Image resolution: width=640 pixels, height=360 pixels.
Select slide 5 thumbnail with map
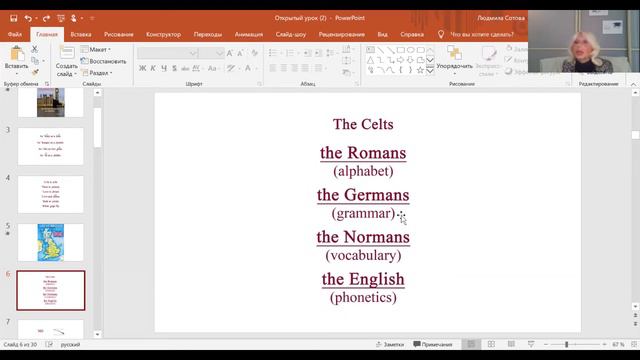51,242
